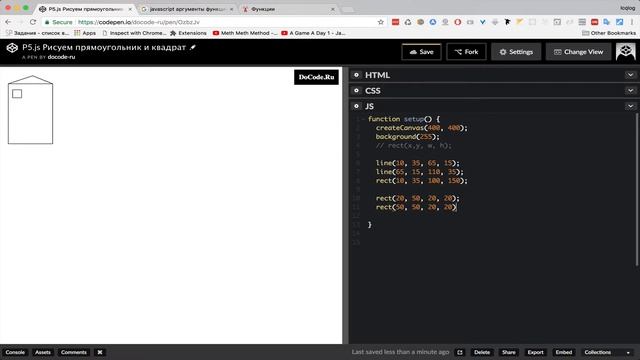Delete this pen
This screenshot has width=640, height=360.
click(x=482, y=352)
